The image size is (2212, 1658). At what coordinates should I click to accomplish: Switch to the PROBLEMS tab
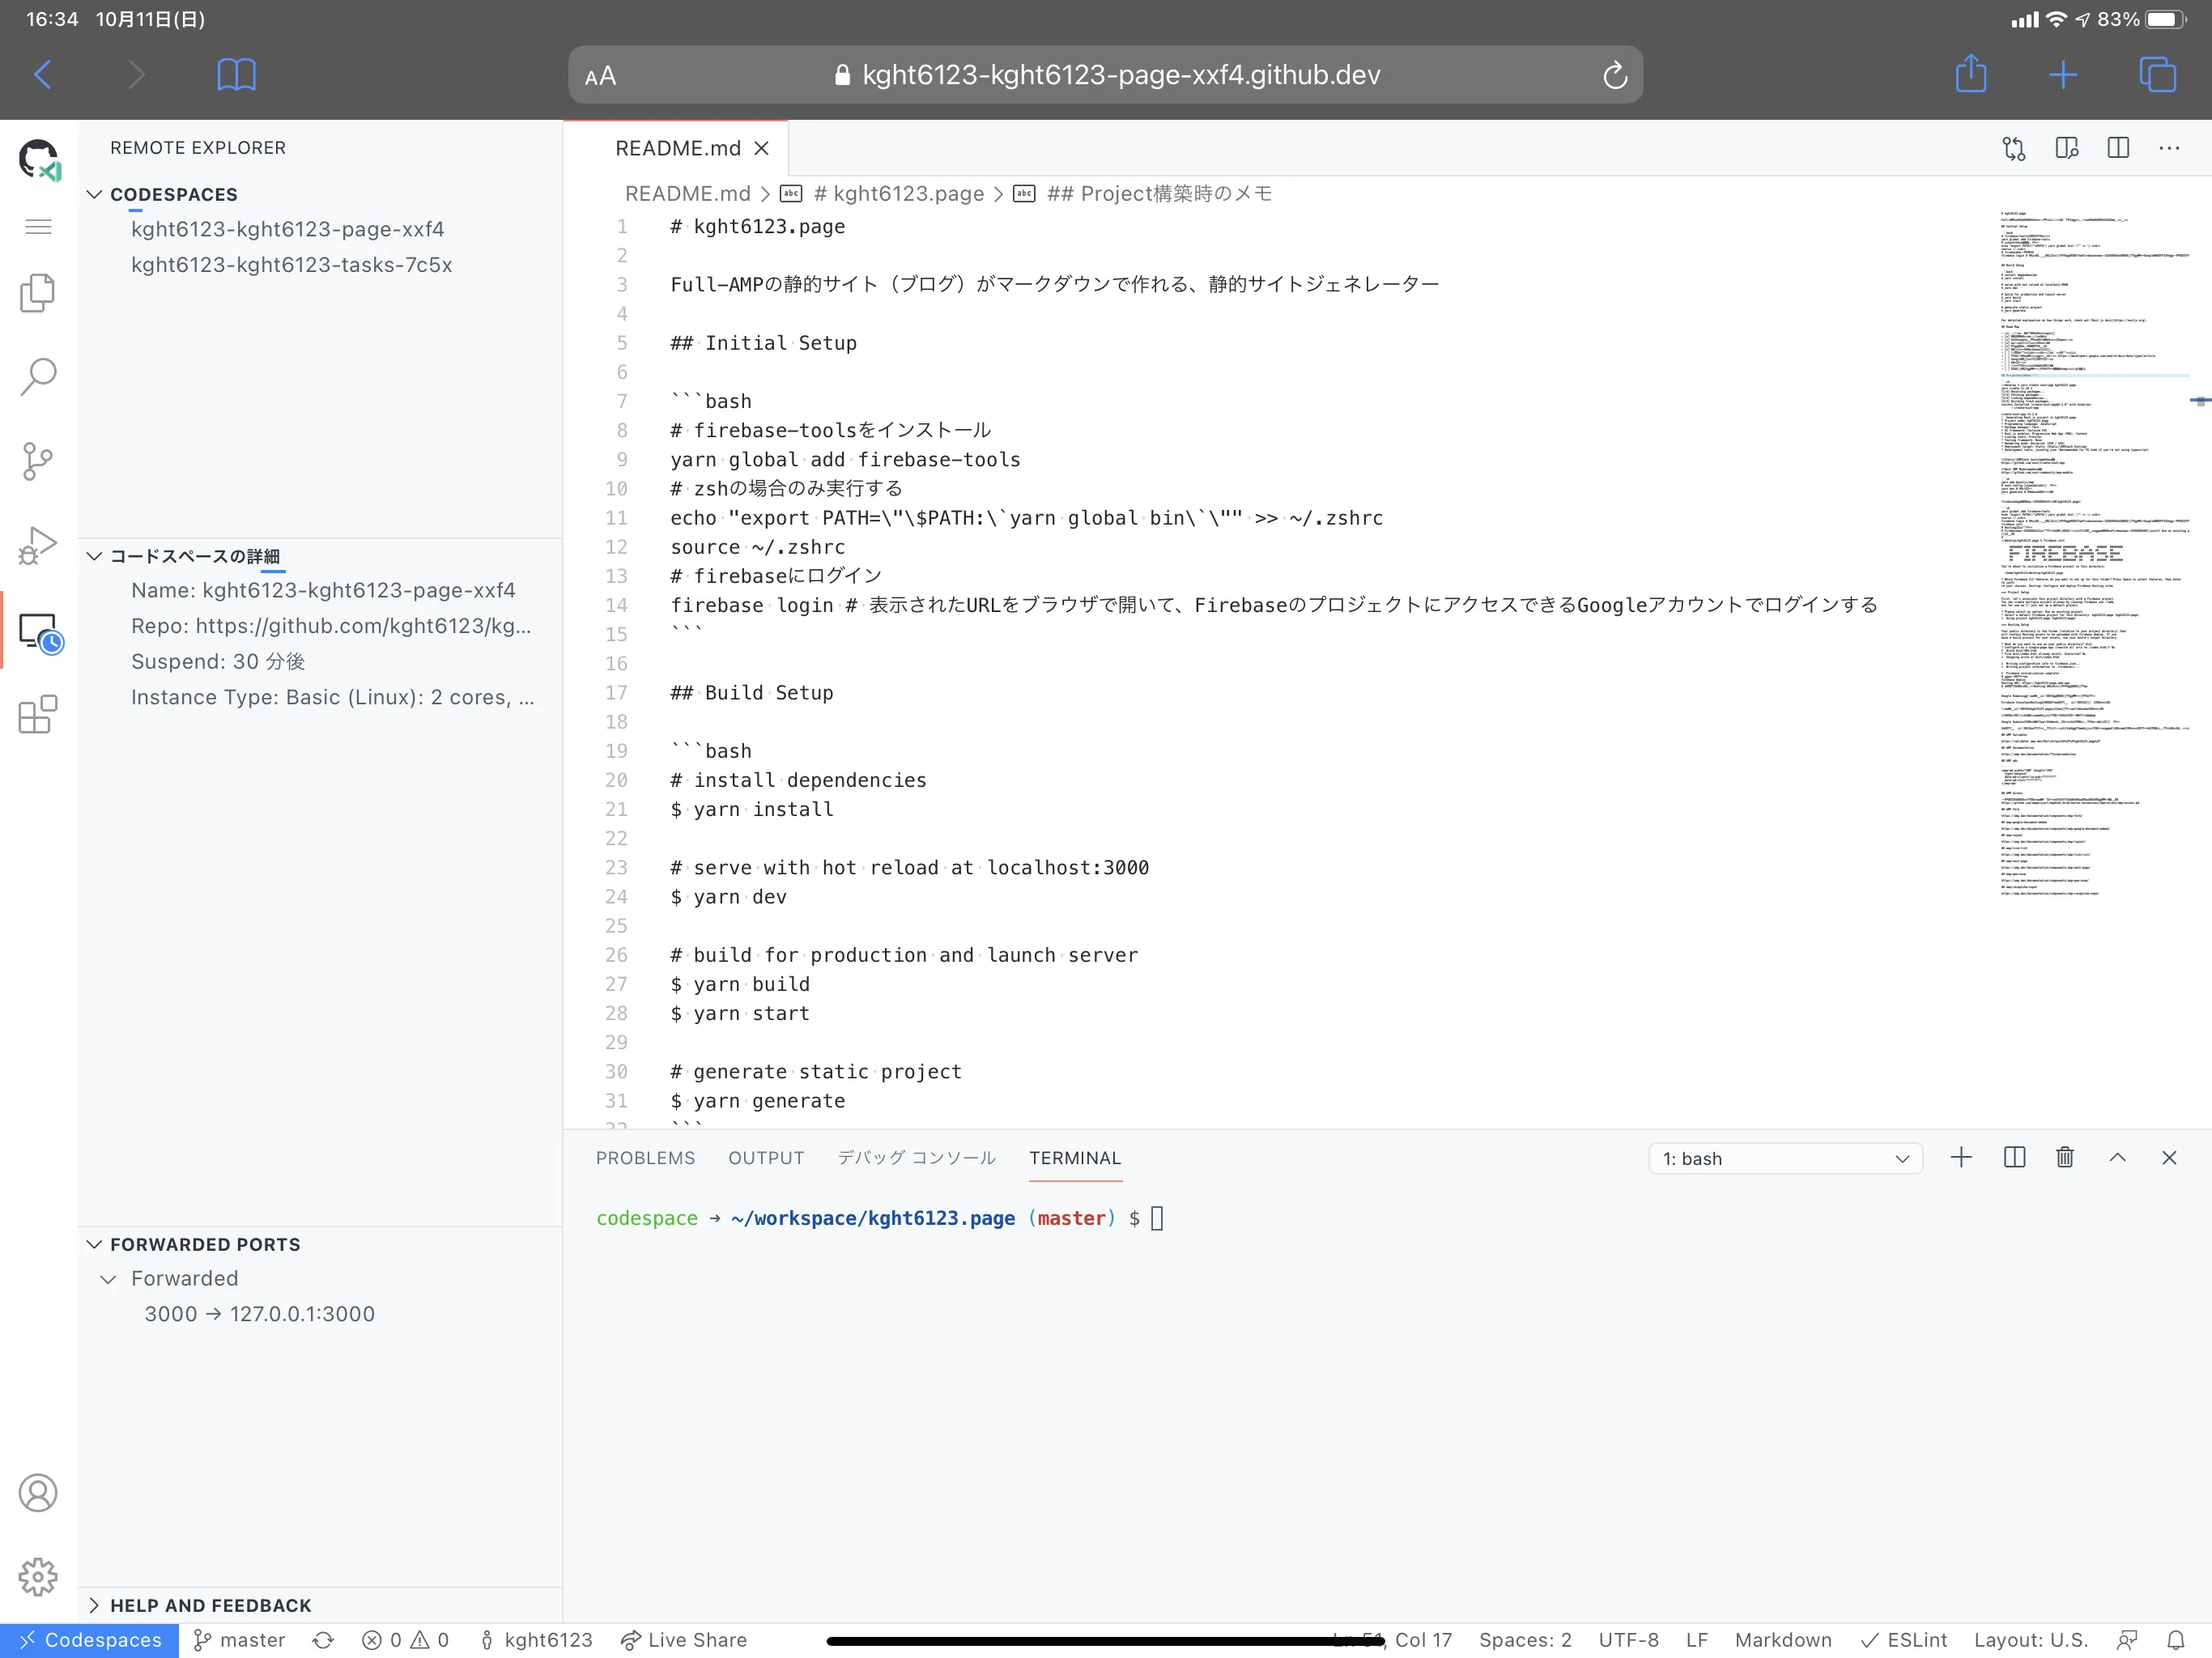click(645, 1158)
